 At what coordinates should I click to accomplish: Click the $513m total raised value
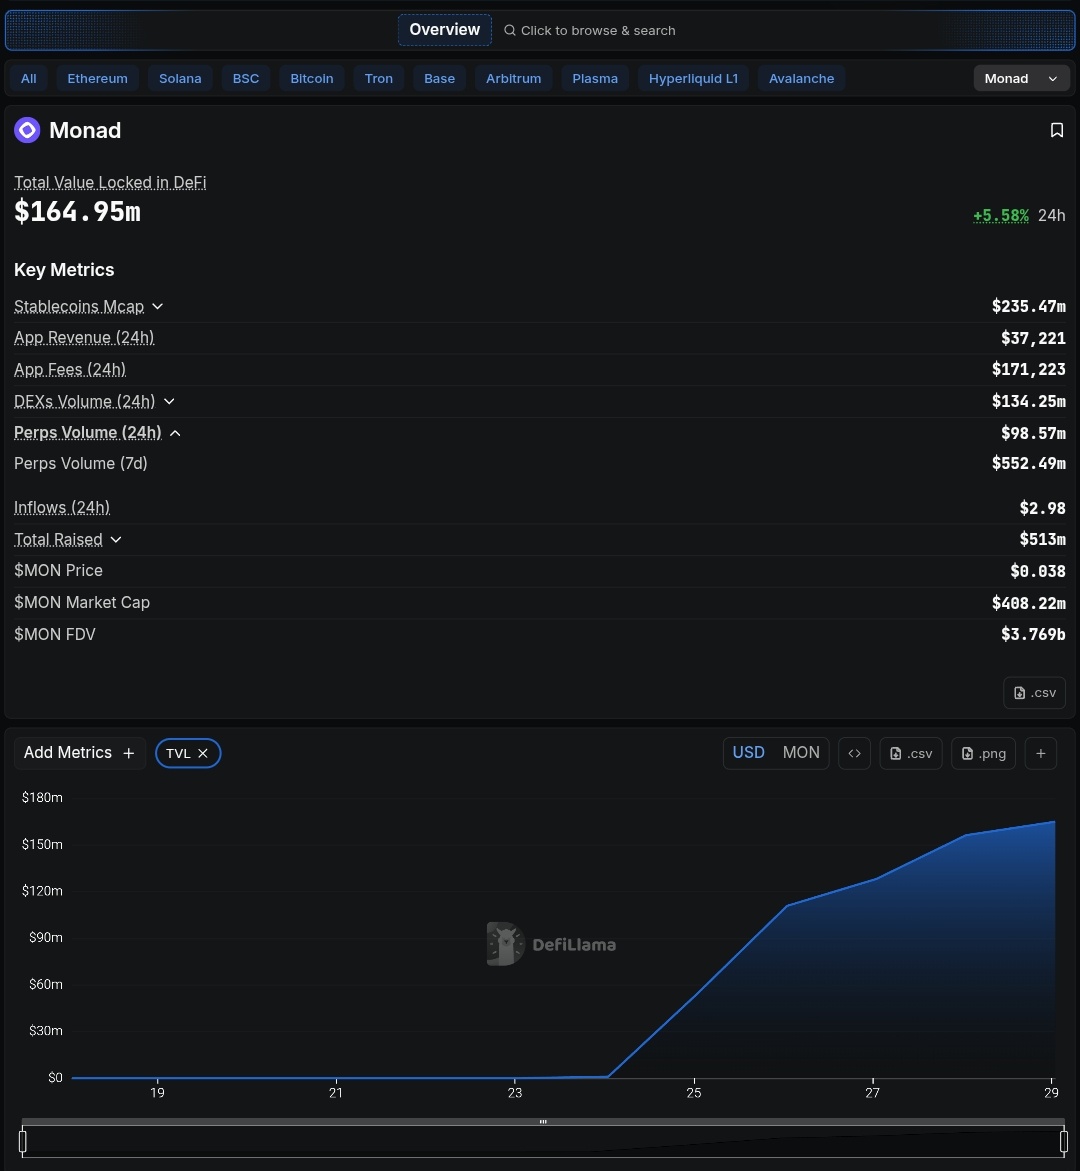click(1043, 539)
